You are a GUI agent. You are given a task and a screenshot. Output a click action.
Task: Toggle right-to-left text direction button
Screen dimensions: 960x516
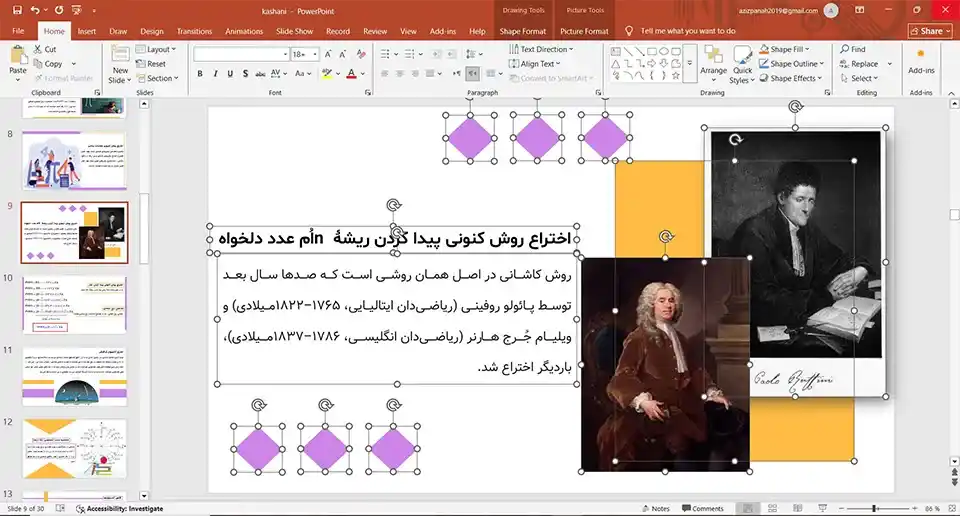click(473, 73)
